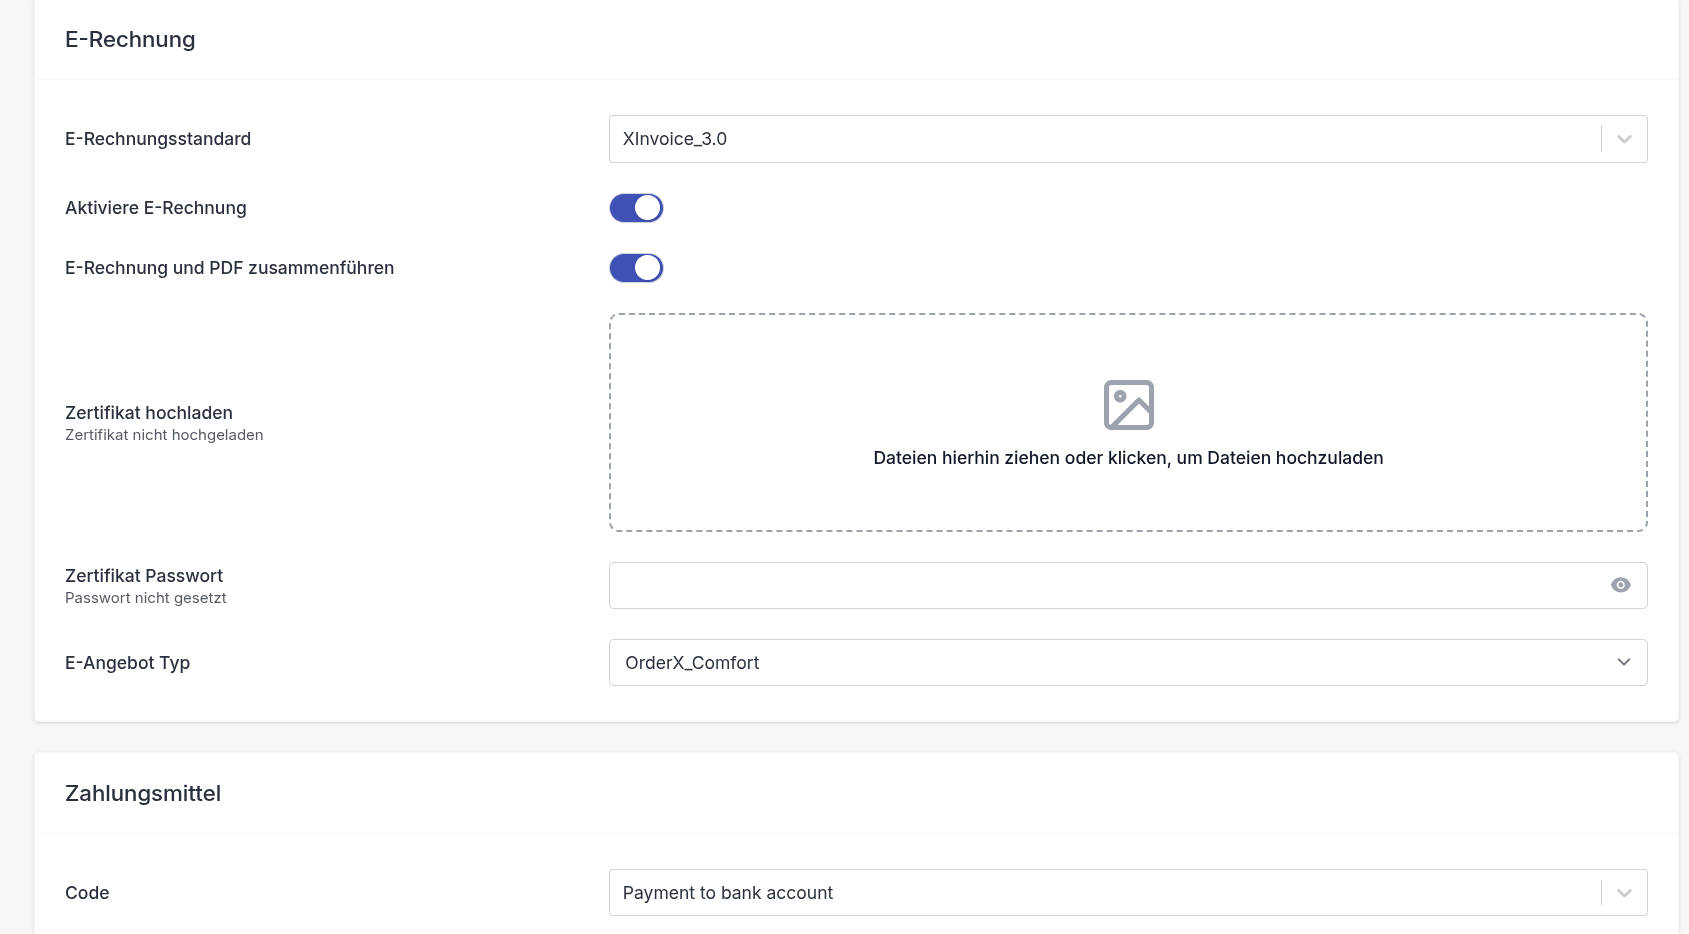
Task: Click the 'Zahlungsmittel' section heading
Action: (143, 793)
